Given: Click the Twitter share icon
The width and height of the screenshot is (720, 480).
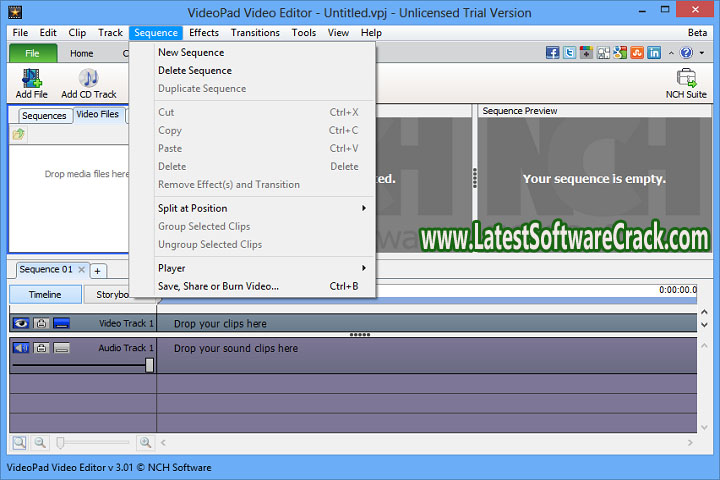Looking at the screenshot, I should point(569,53).
